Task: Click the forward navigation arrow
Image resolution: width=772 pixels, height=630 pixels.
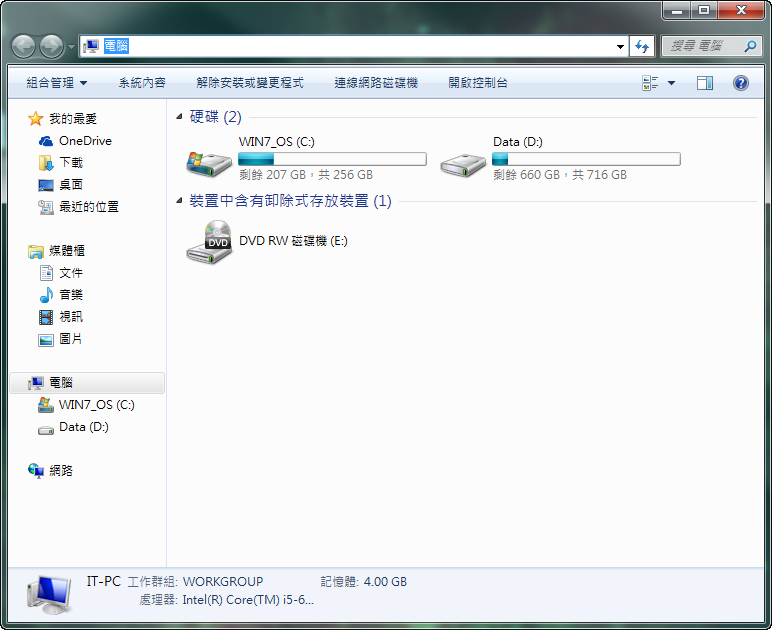Action: 51,46
